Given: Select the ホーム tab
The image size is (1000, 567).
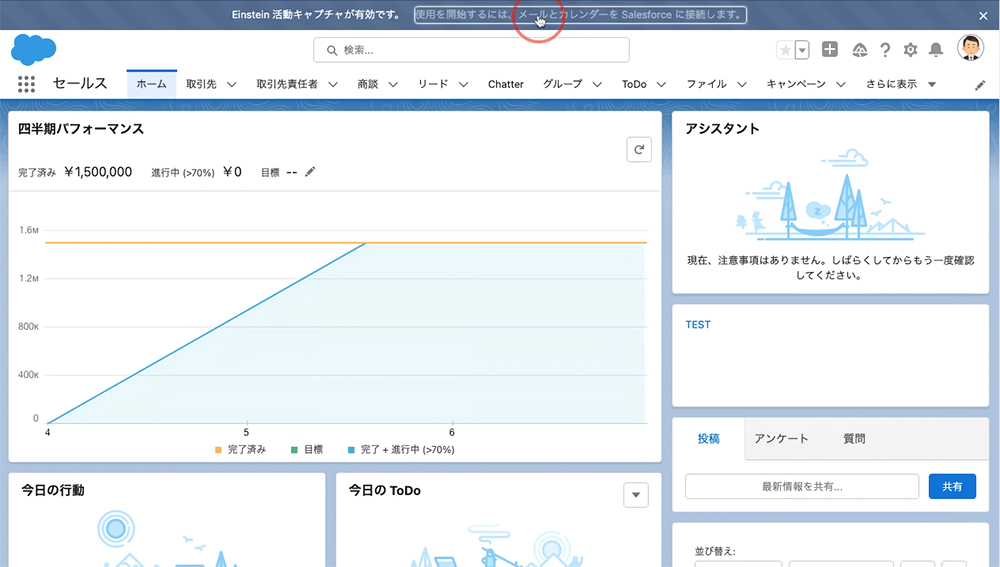Looking at the screenshot, I should 152,84.
